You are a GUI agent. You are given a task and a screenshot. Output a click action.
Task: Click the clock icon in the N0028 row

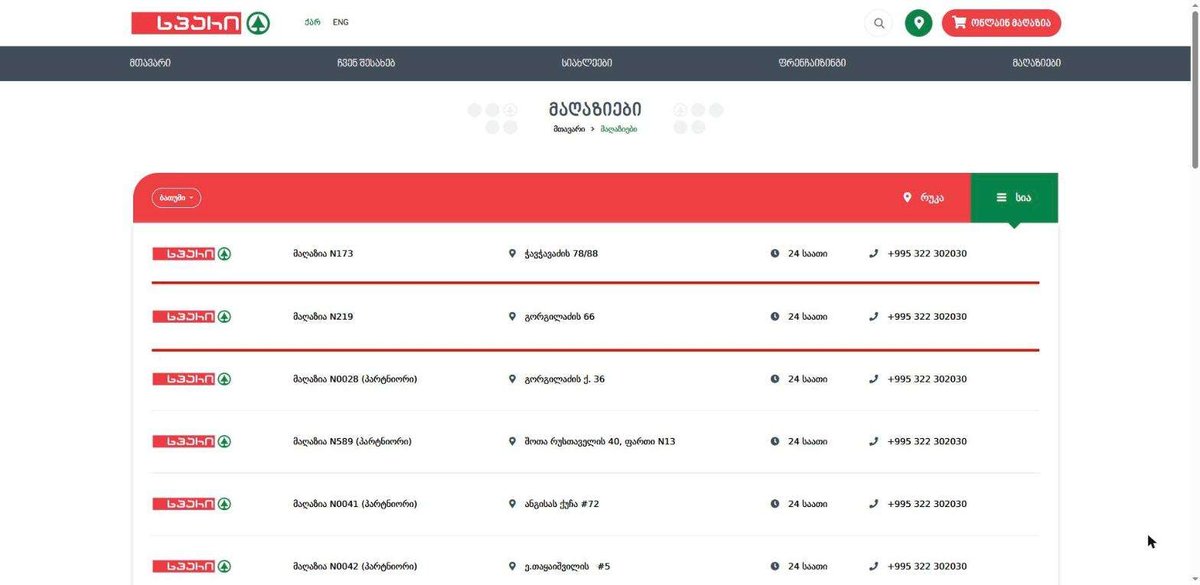click(775, 379)
